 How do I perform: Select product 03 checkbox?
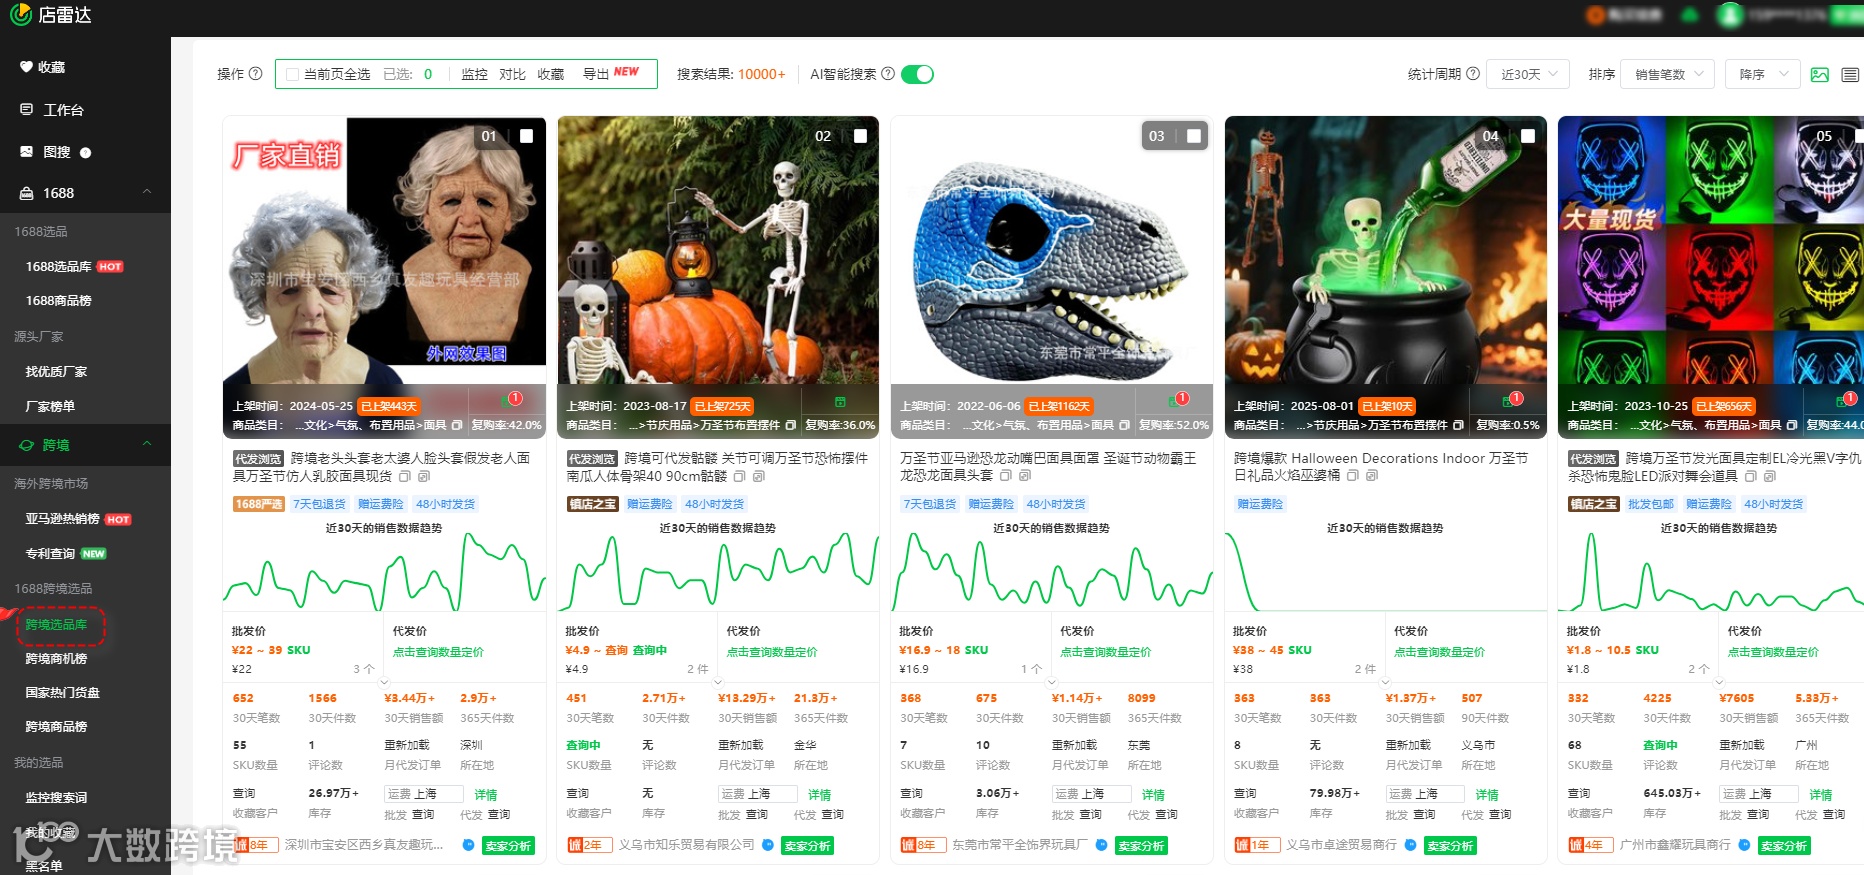[1194, 136]
